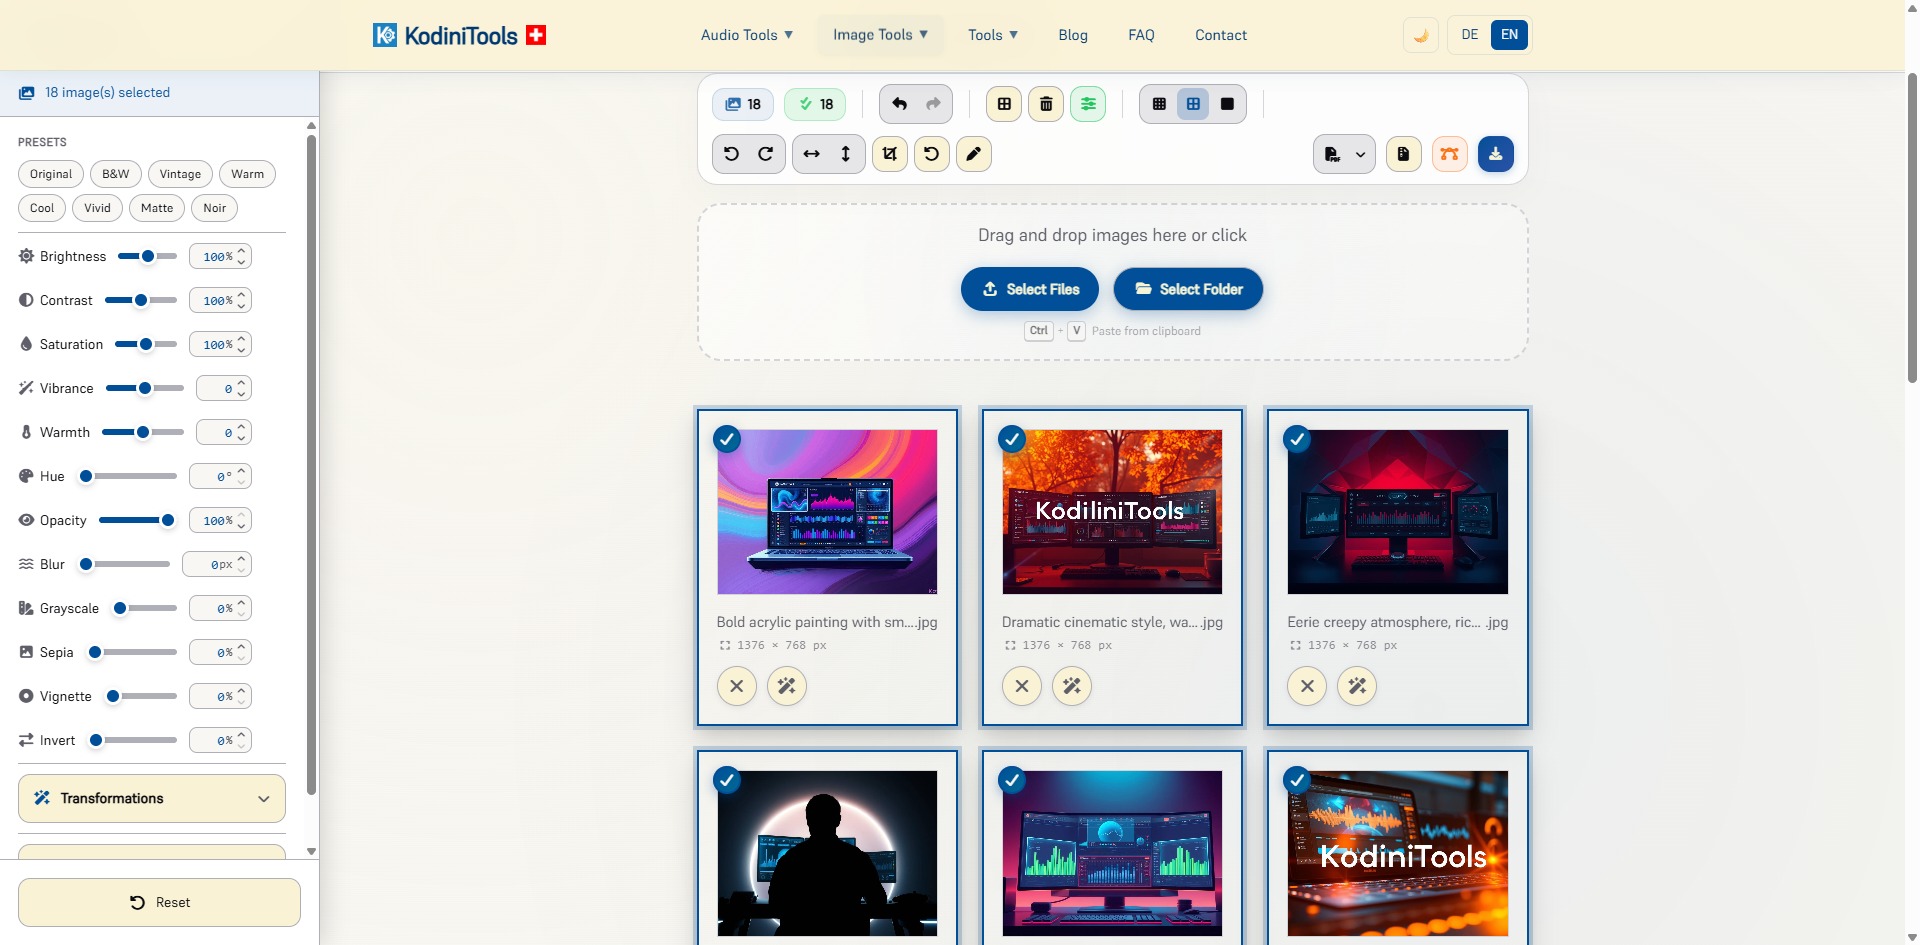This screenshot has width=1920, height=945.
Task: Flip images vertically
Action: [846, 154]
